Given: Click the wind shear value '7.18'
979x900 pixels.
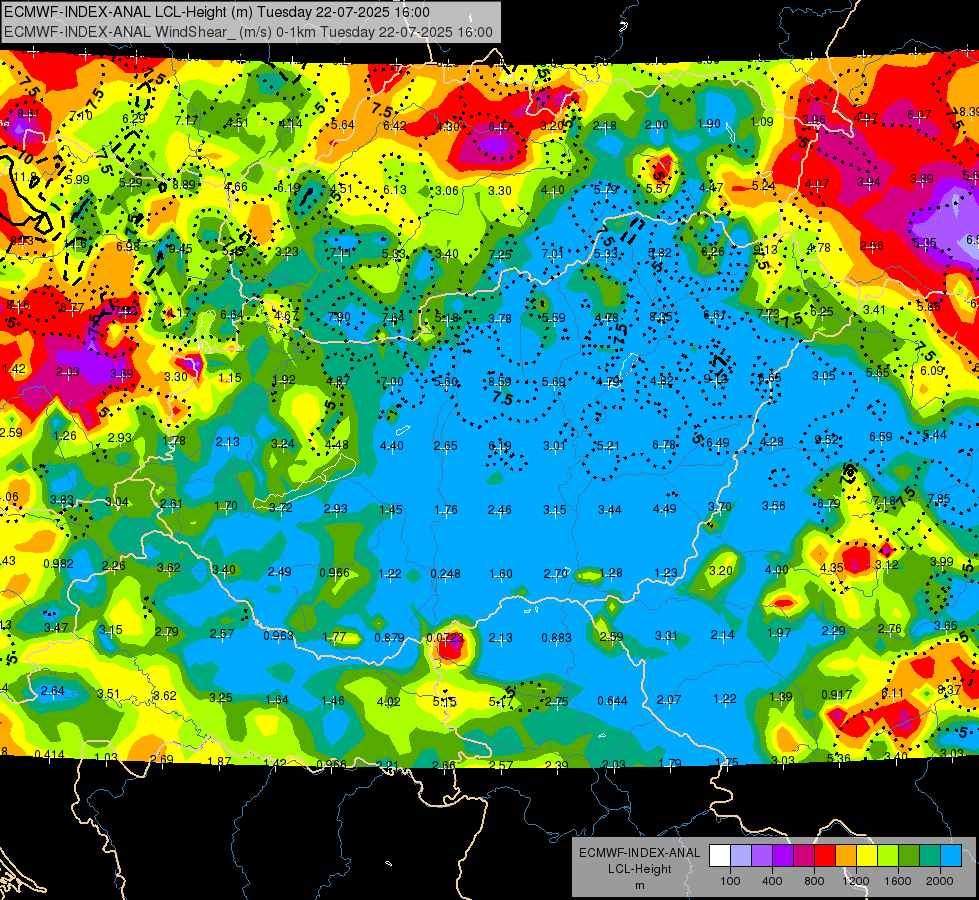Looking at the screenshot, I should click(884, 501).
